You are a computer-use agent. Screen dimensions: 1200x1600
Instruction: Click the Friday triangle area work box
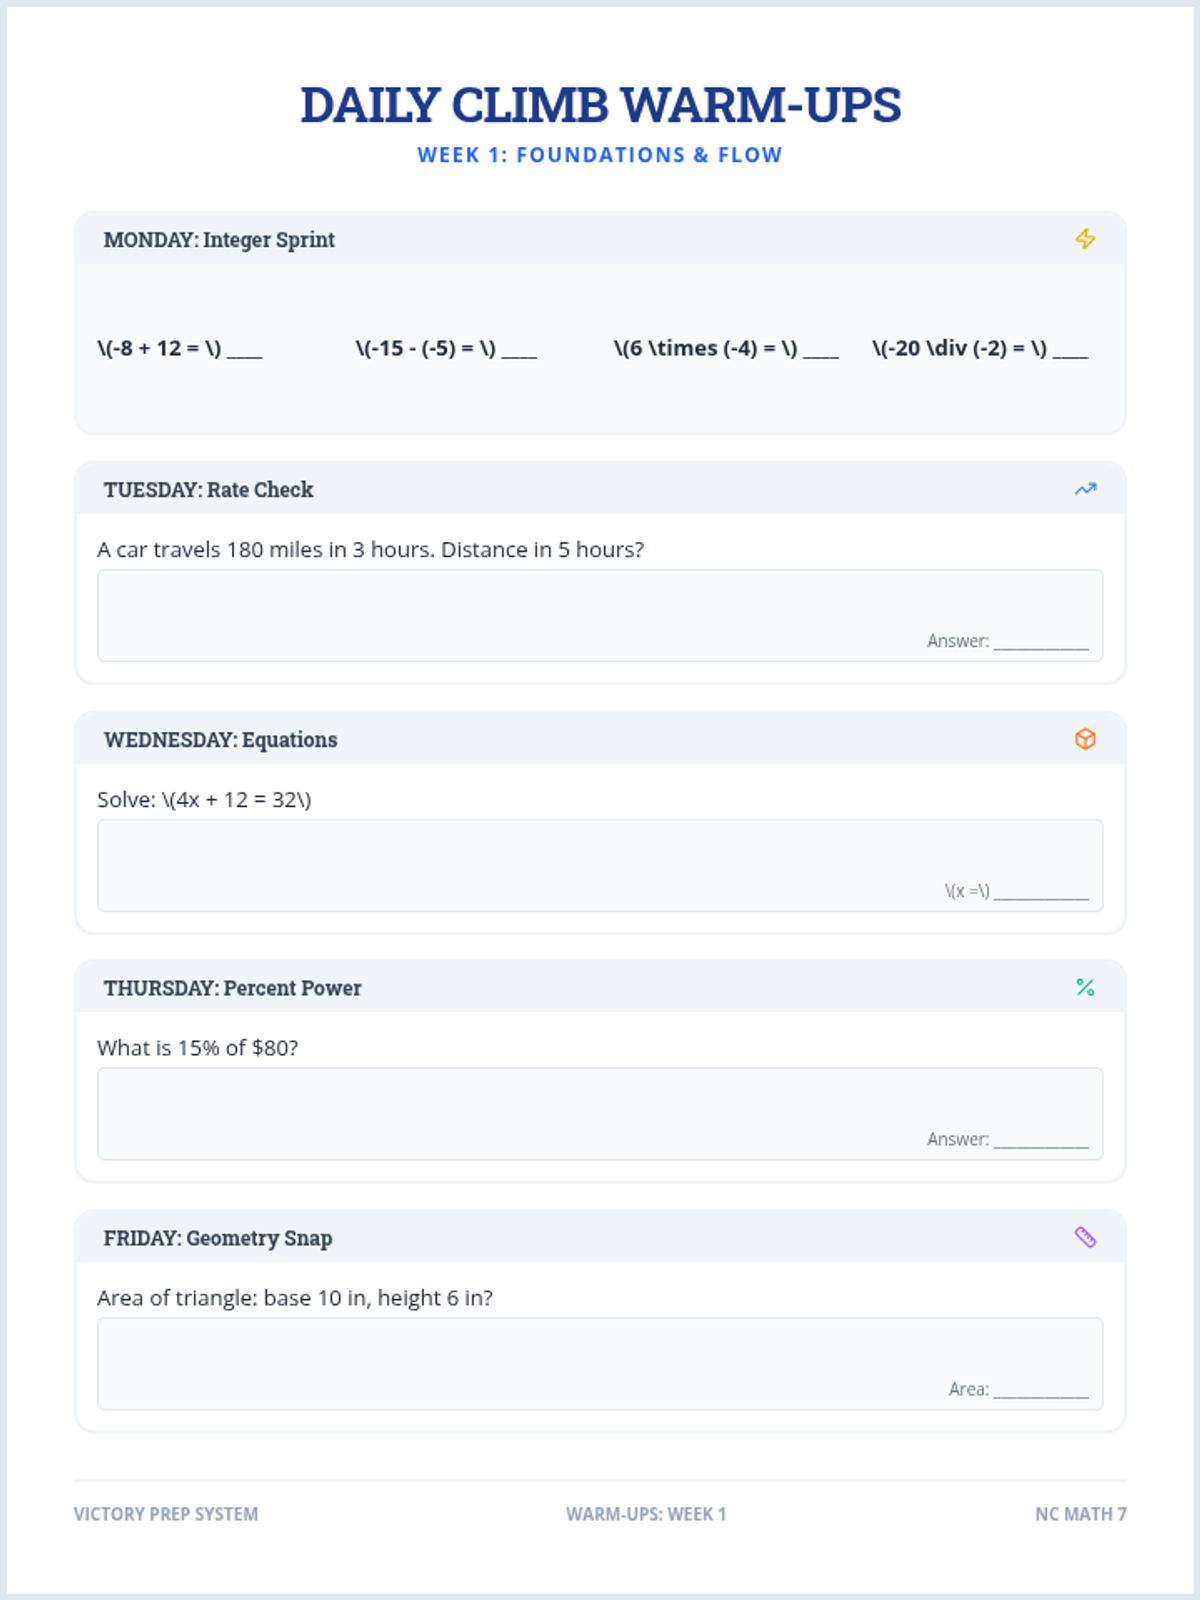pos(600,1363)
